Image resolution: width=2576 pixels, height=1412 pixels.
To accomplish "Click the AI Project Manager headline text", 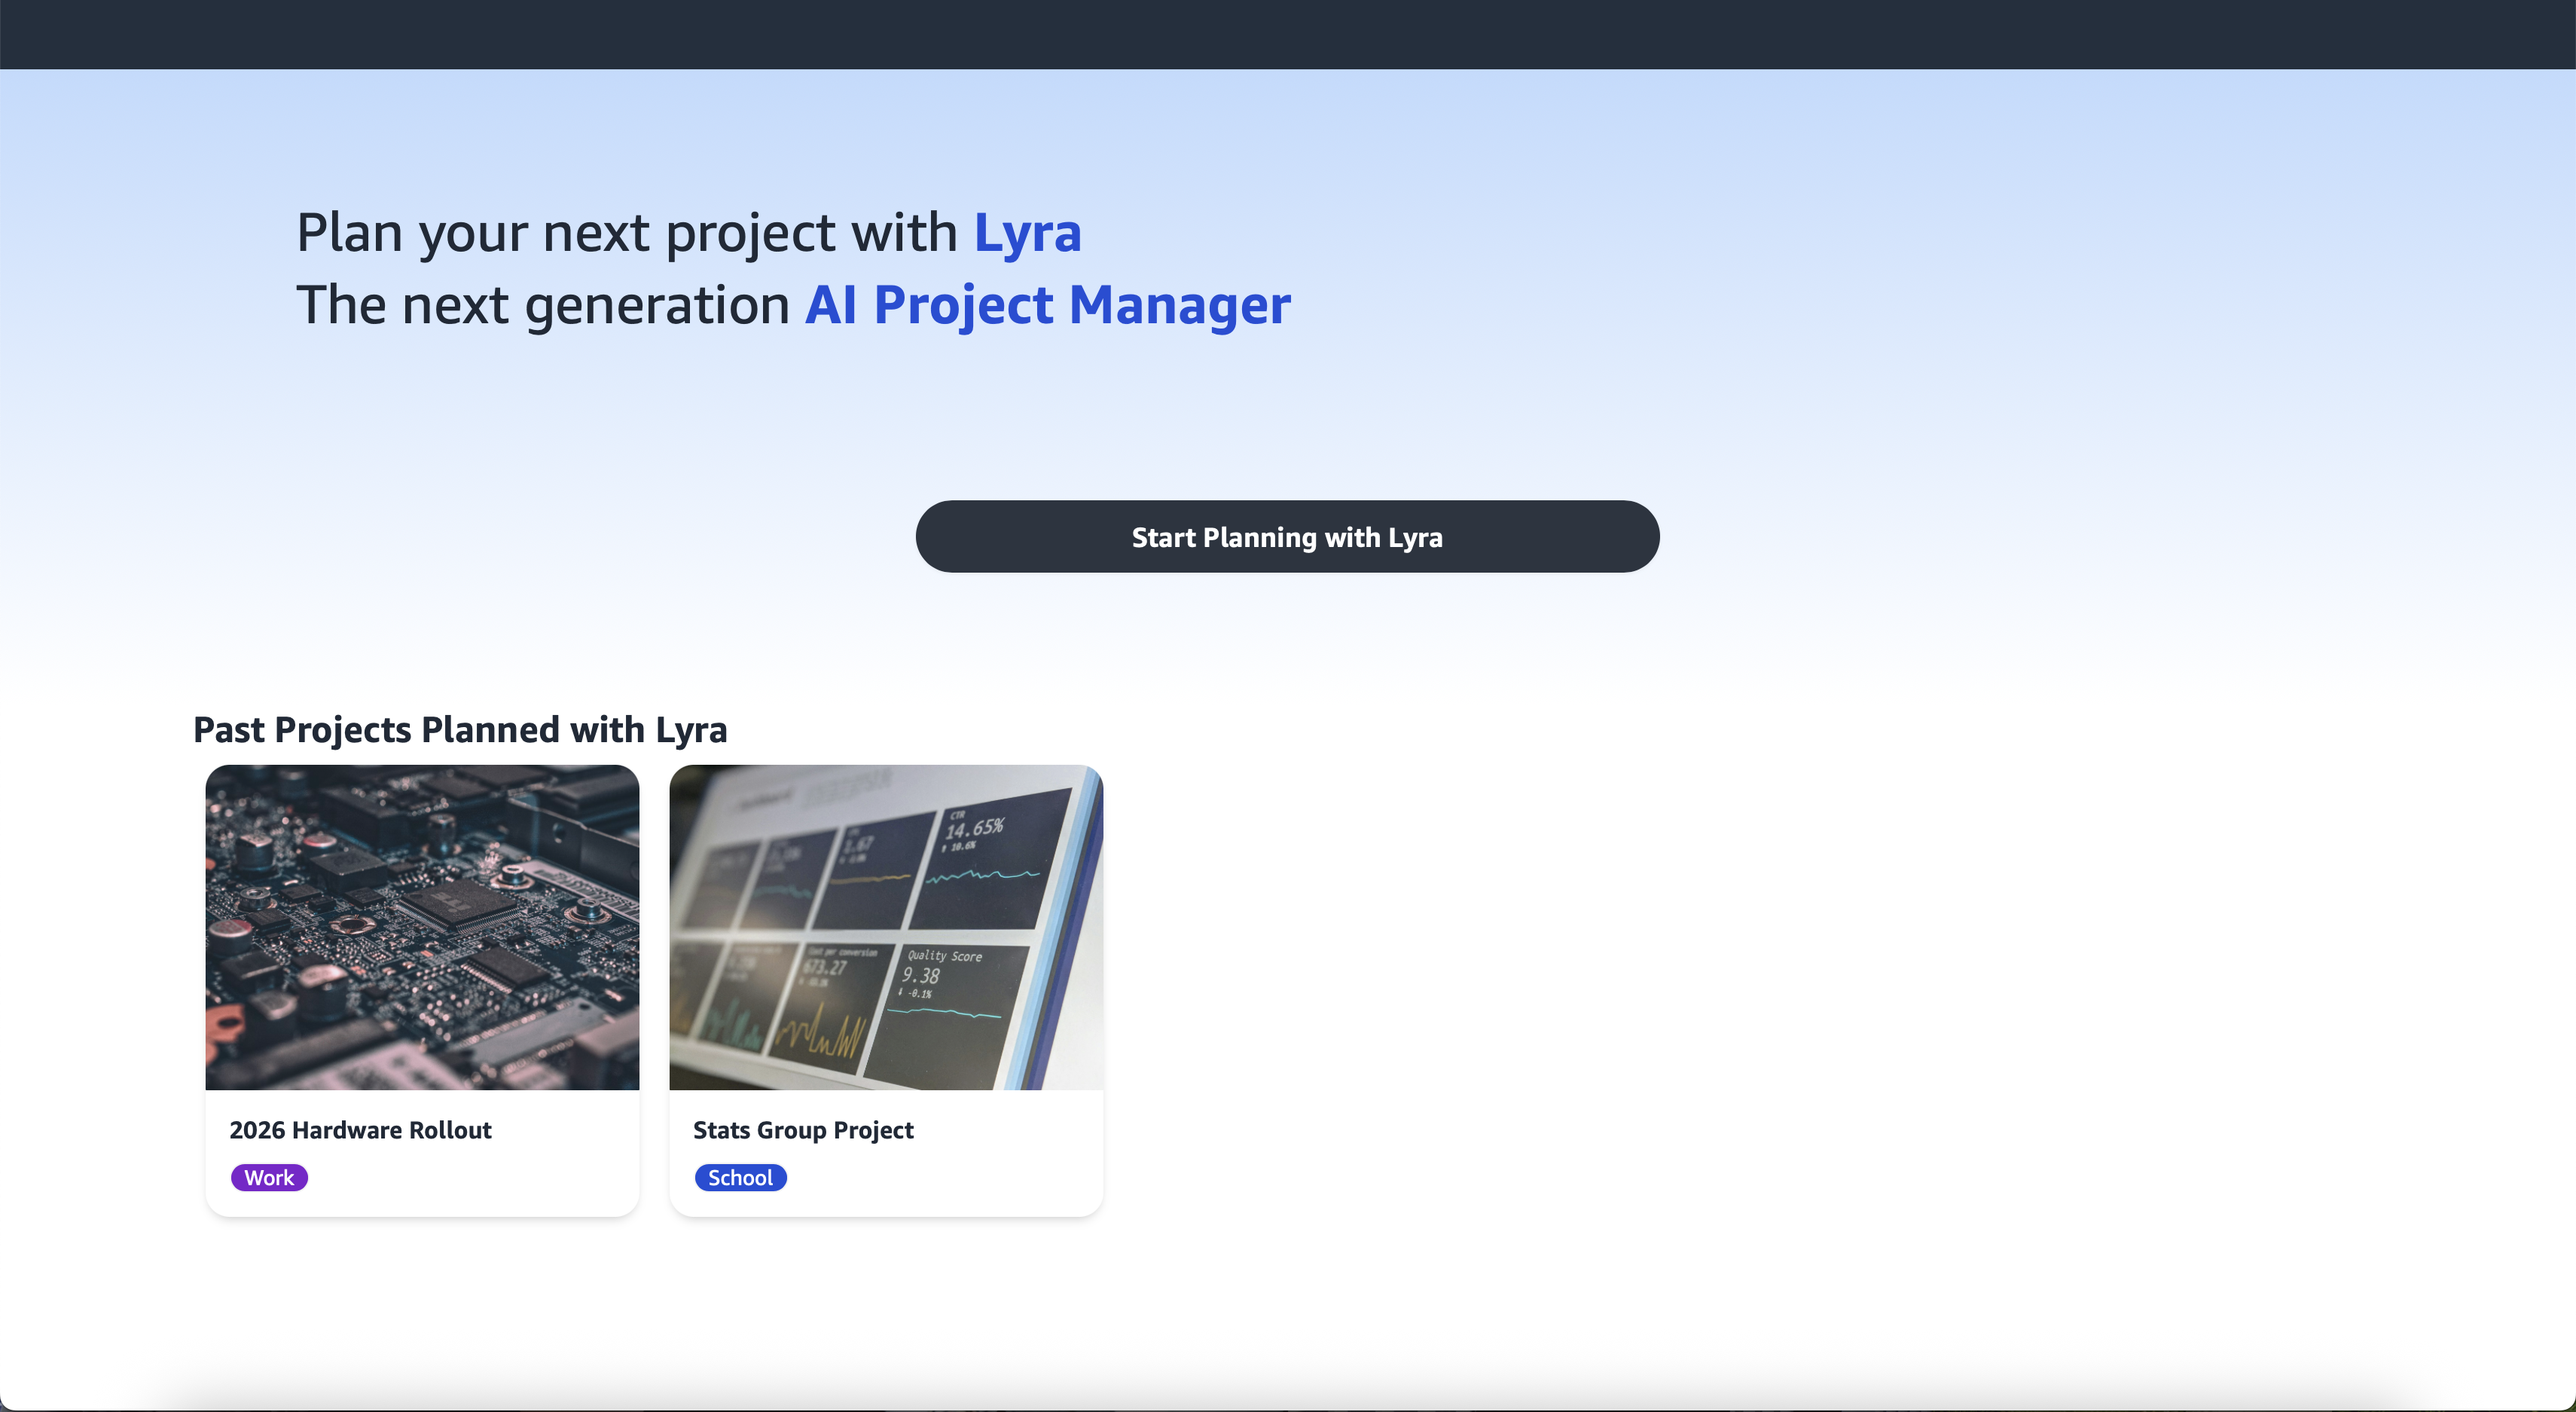I will pos(1047,305).
